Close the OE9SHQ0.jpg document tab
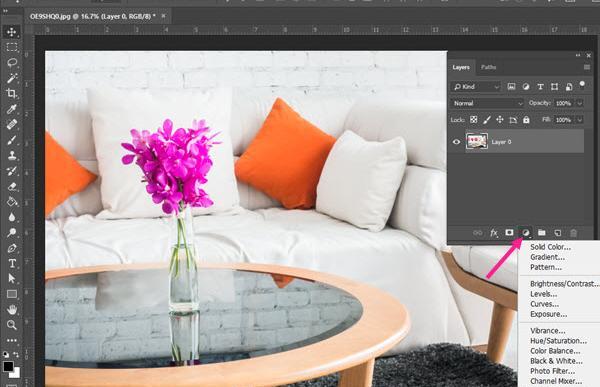Image resolution: width=600 pixels, height=387 pixels. pos(164,16)
